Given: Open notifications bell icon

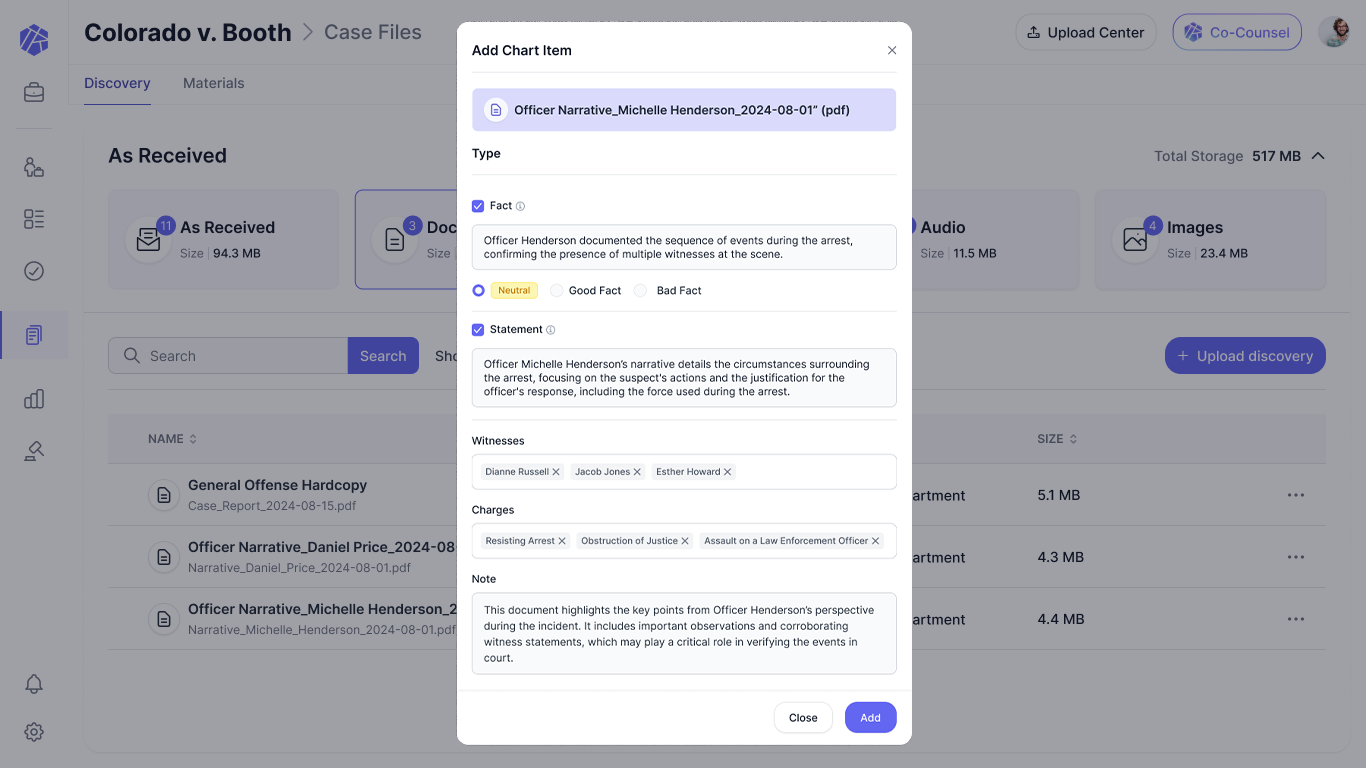Looking at the screenshot, I should (34, 684).
